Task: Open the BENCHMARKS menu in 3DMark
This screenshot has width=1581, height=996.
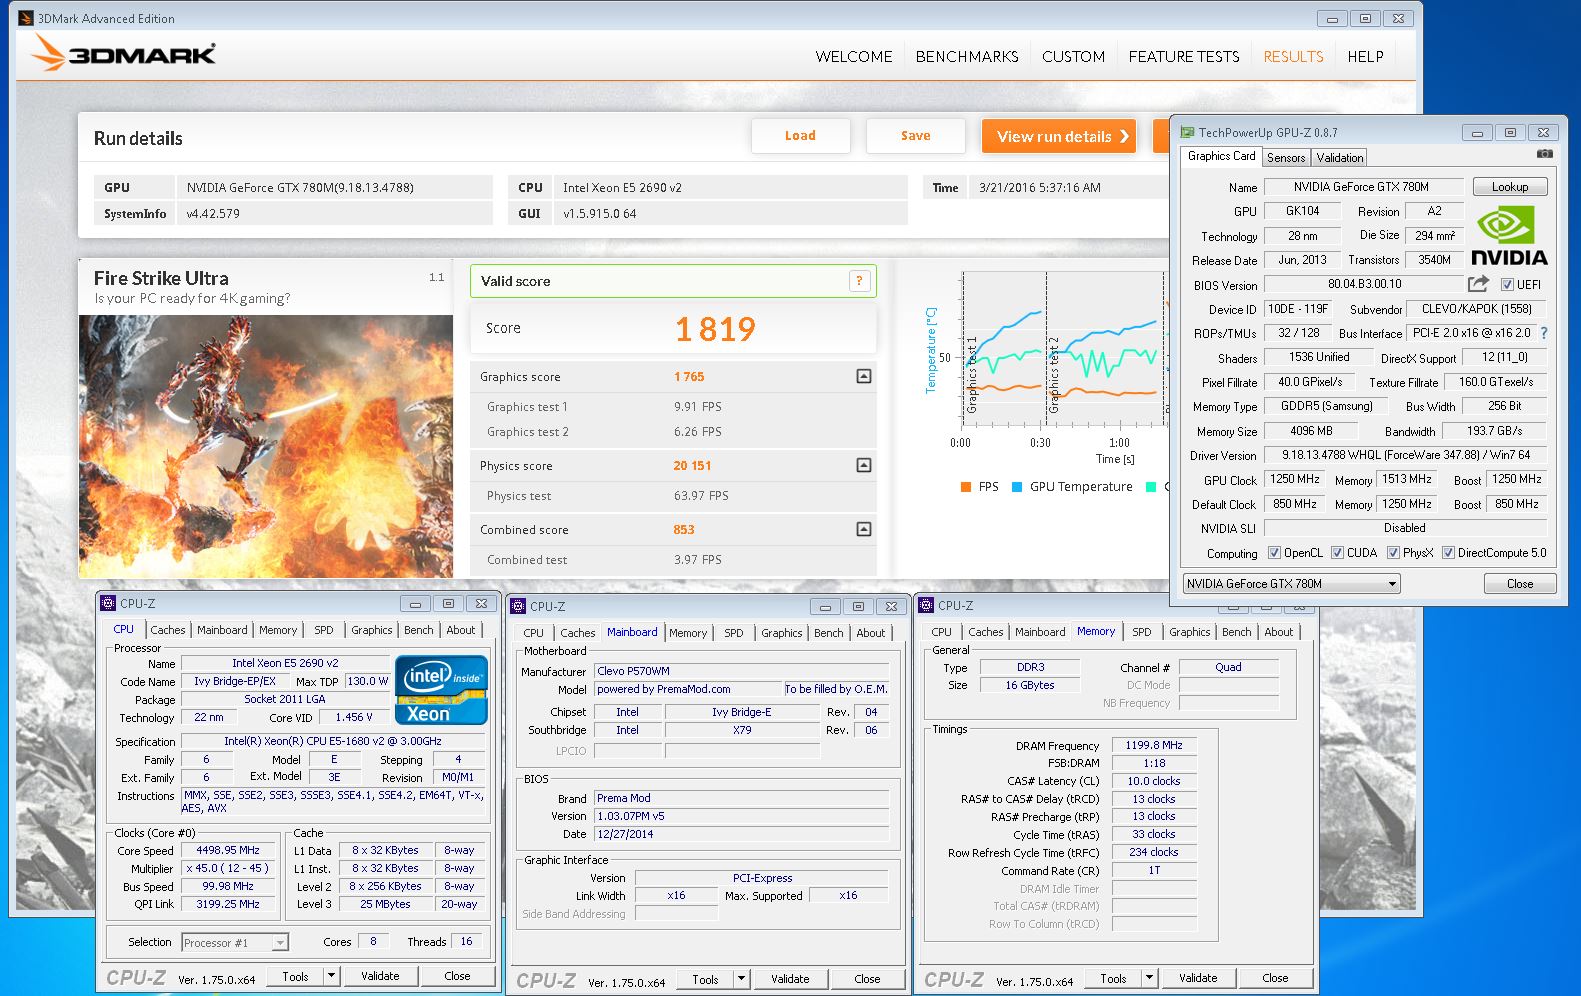Action: coord(967,57)
